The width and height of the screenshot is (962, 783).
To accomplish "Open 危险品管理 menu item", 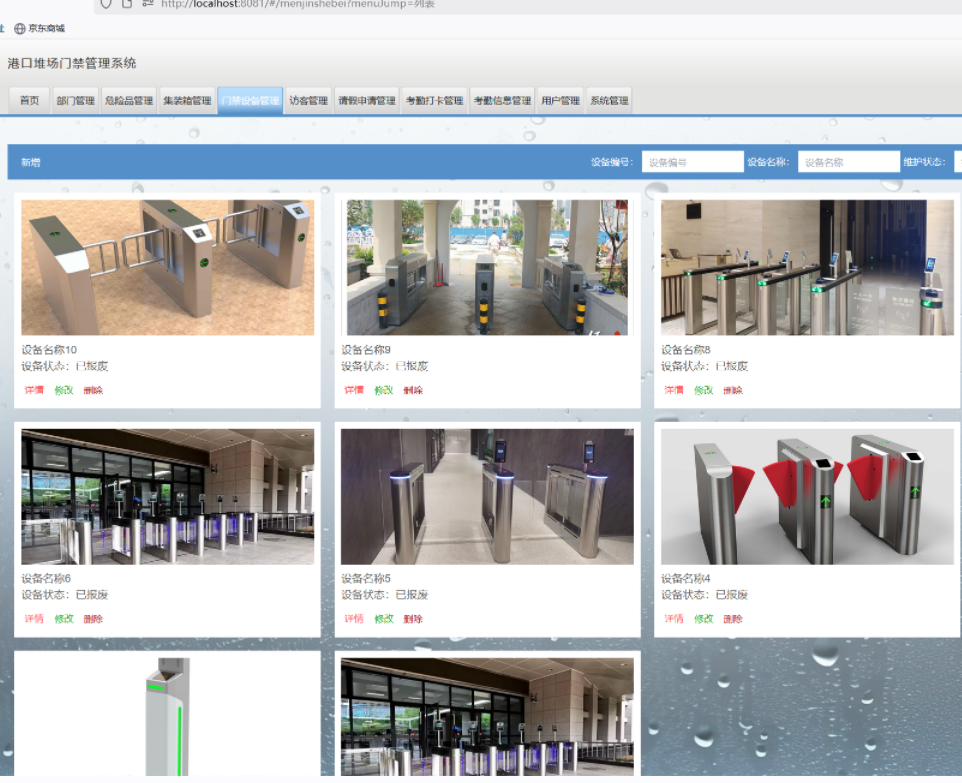I will [129, 101].
